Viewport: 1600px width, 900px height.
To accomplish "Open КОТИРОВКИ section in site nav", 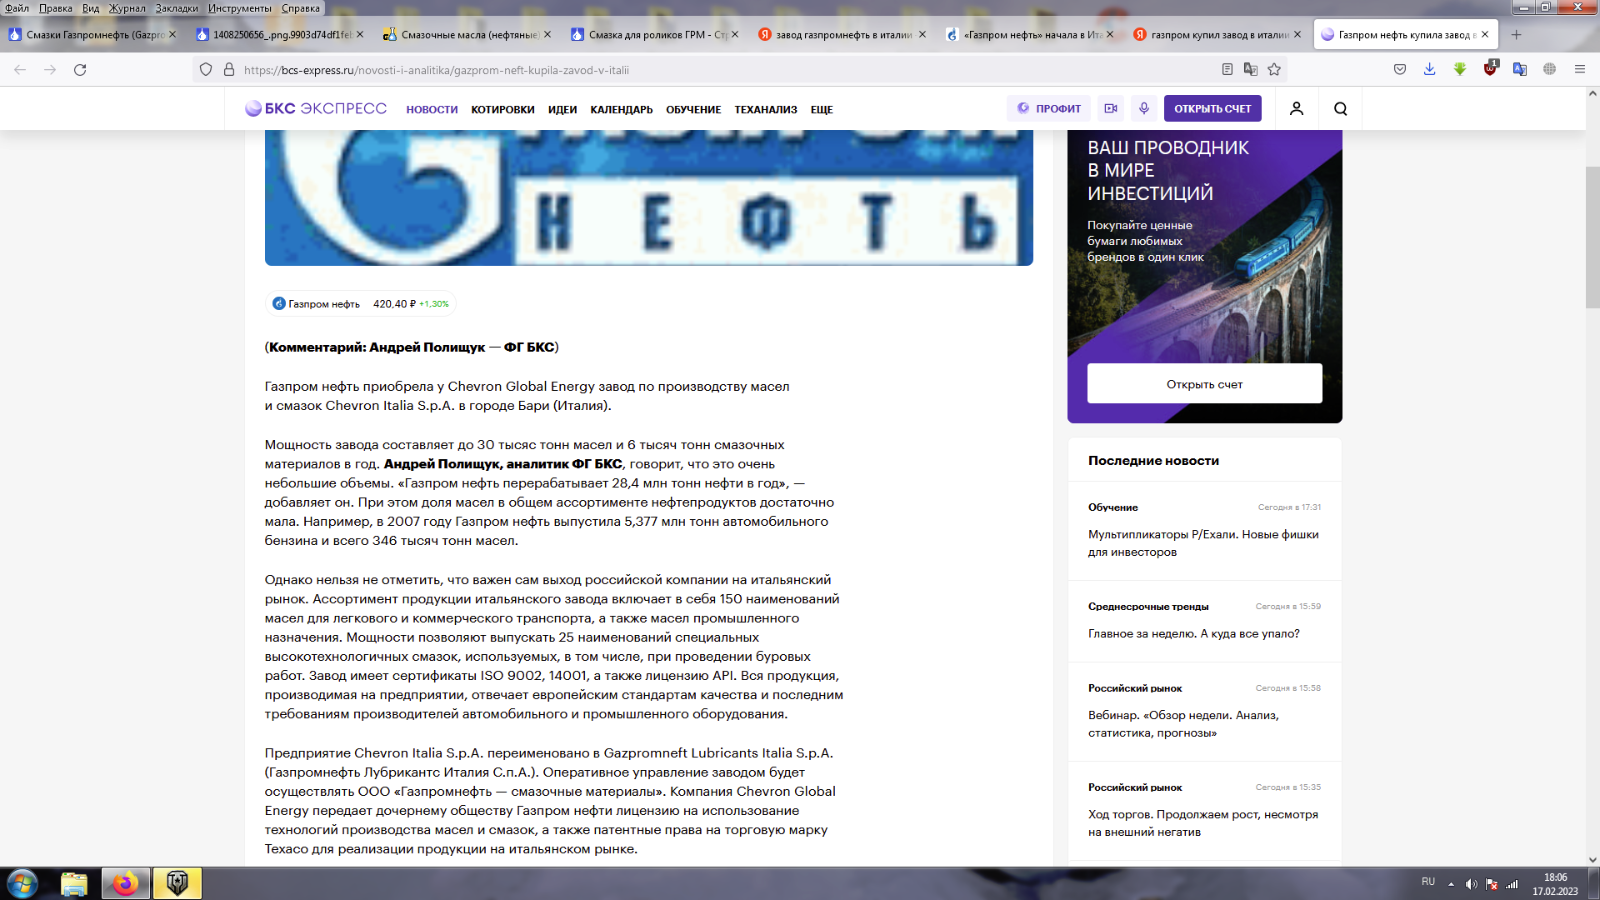I will [503, 110].
